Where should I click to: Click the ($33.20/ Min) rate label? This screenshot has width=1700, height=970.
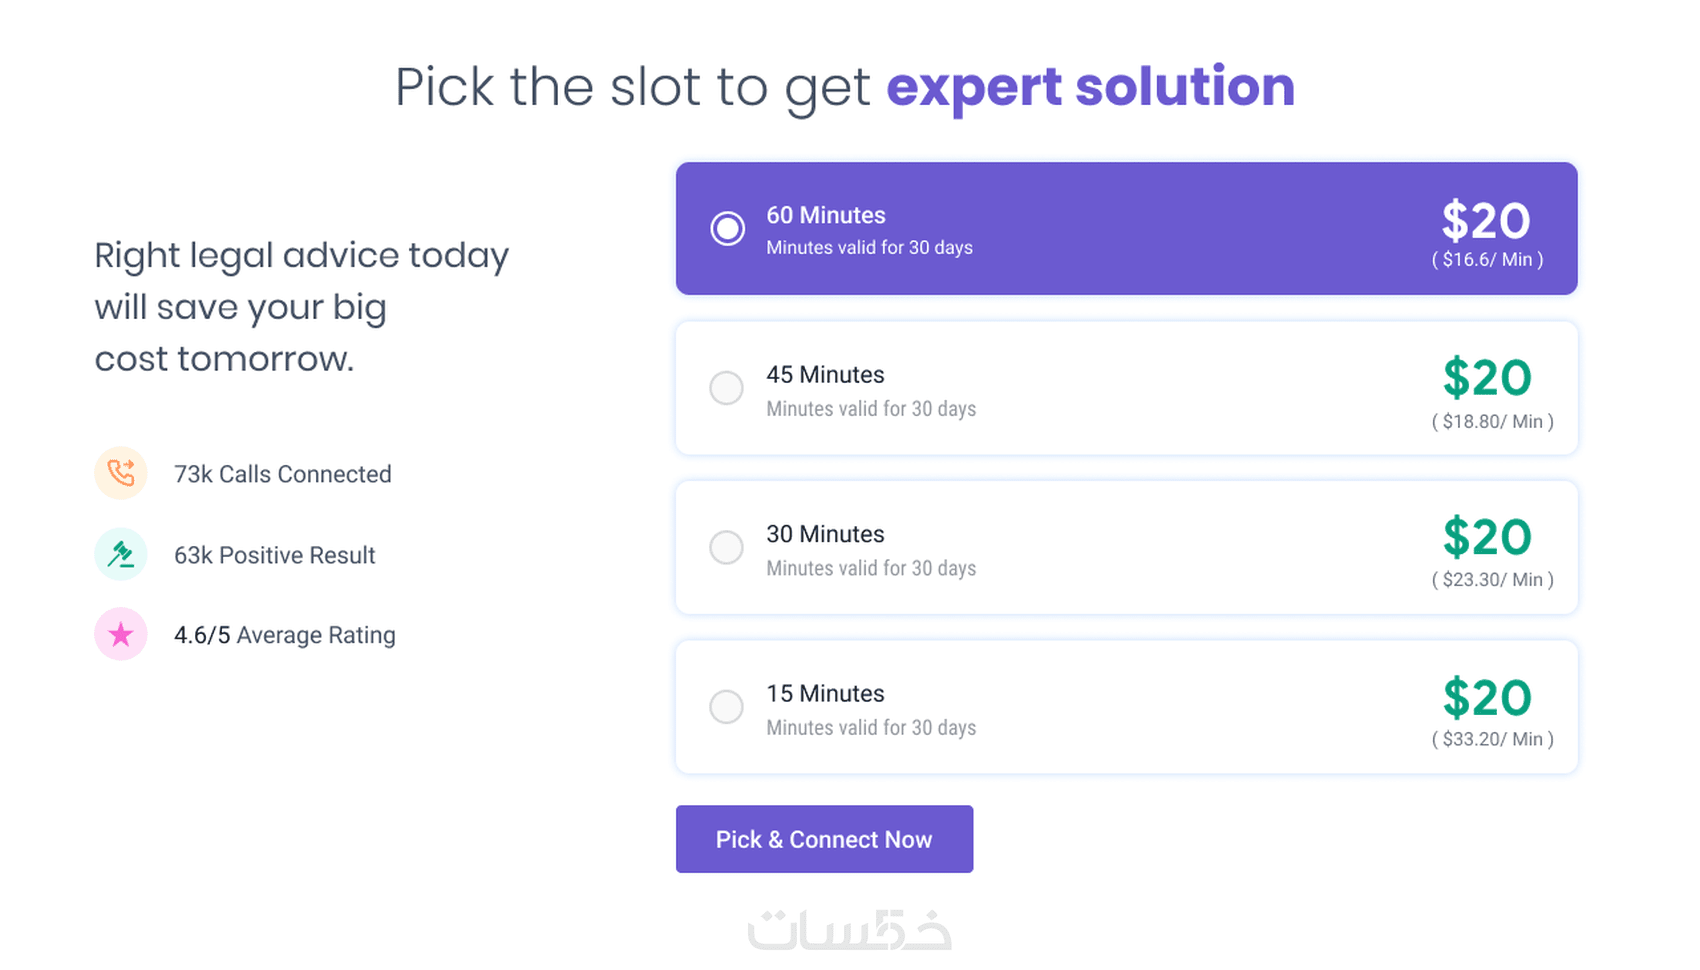click(x=1492, y=739)
